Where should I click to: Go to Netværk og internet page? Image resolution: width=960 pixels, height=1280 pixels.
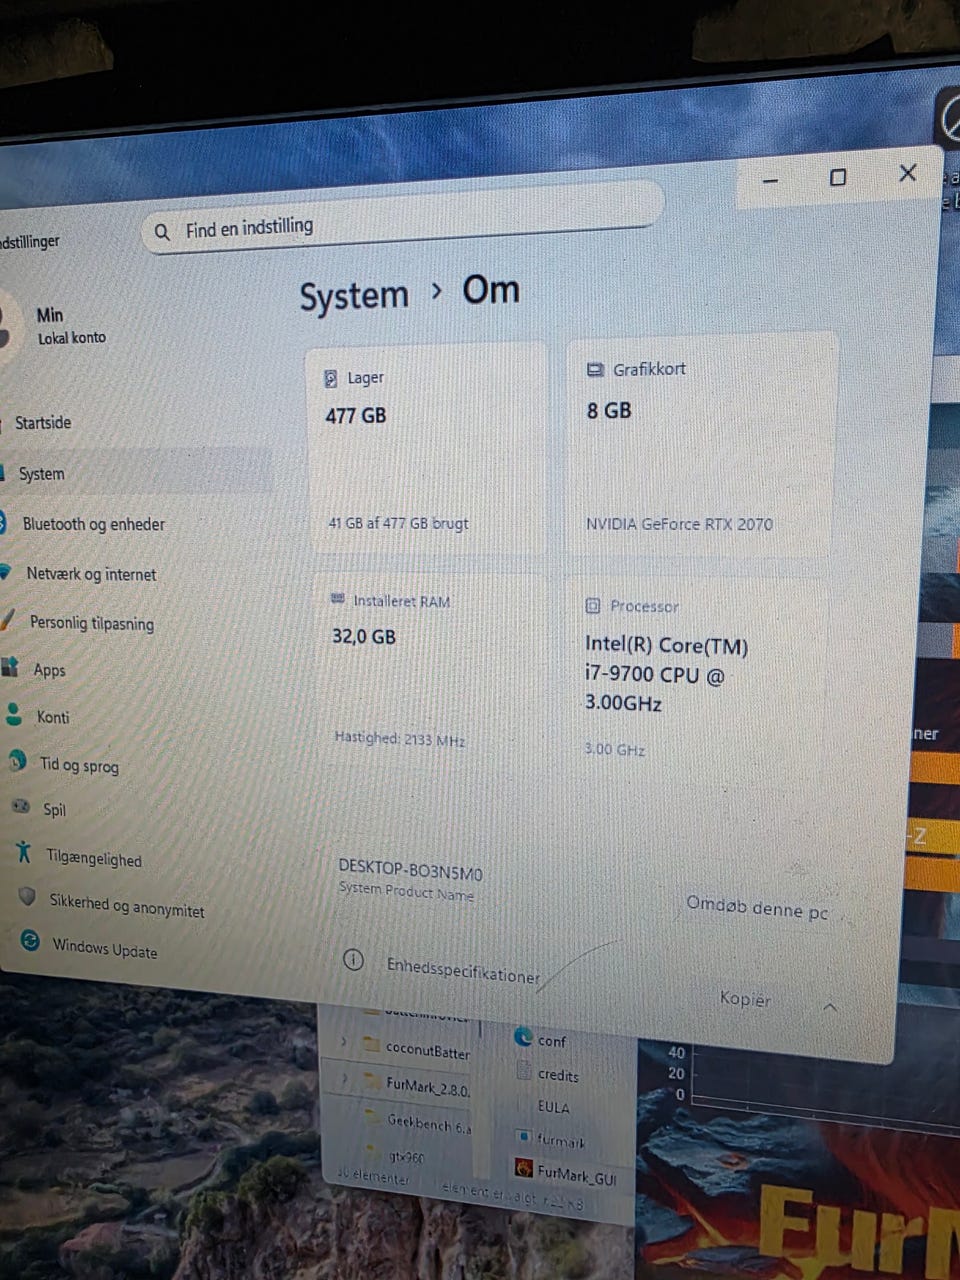coord(91,574)
